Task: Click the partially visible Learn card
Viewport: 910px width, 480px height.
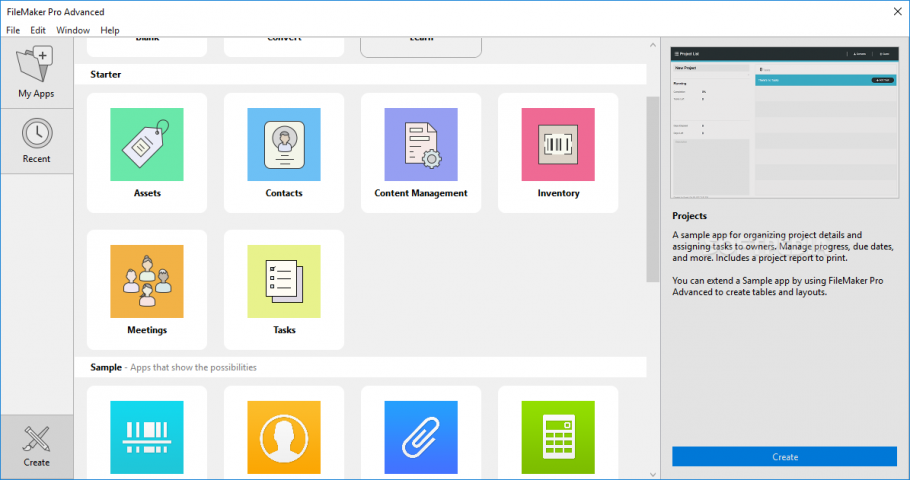Action: pyautogui.click(x=421, y=48)
